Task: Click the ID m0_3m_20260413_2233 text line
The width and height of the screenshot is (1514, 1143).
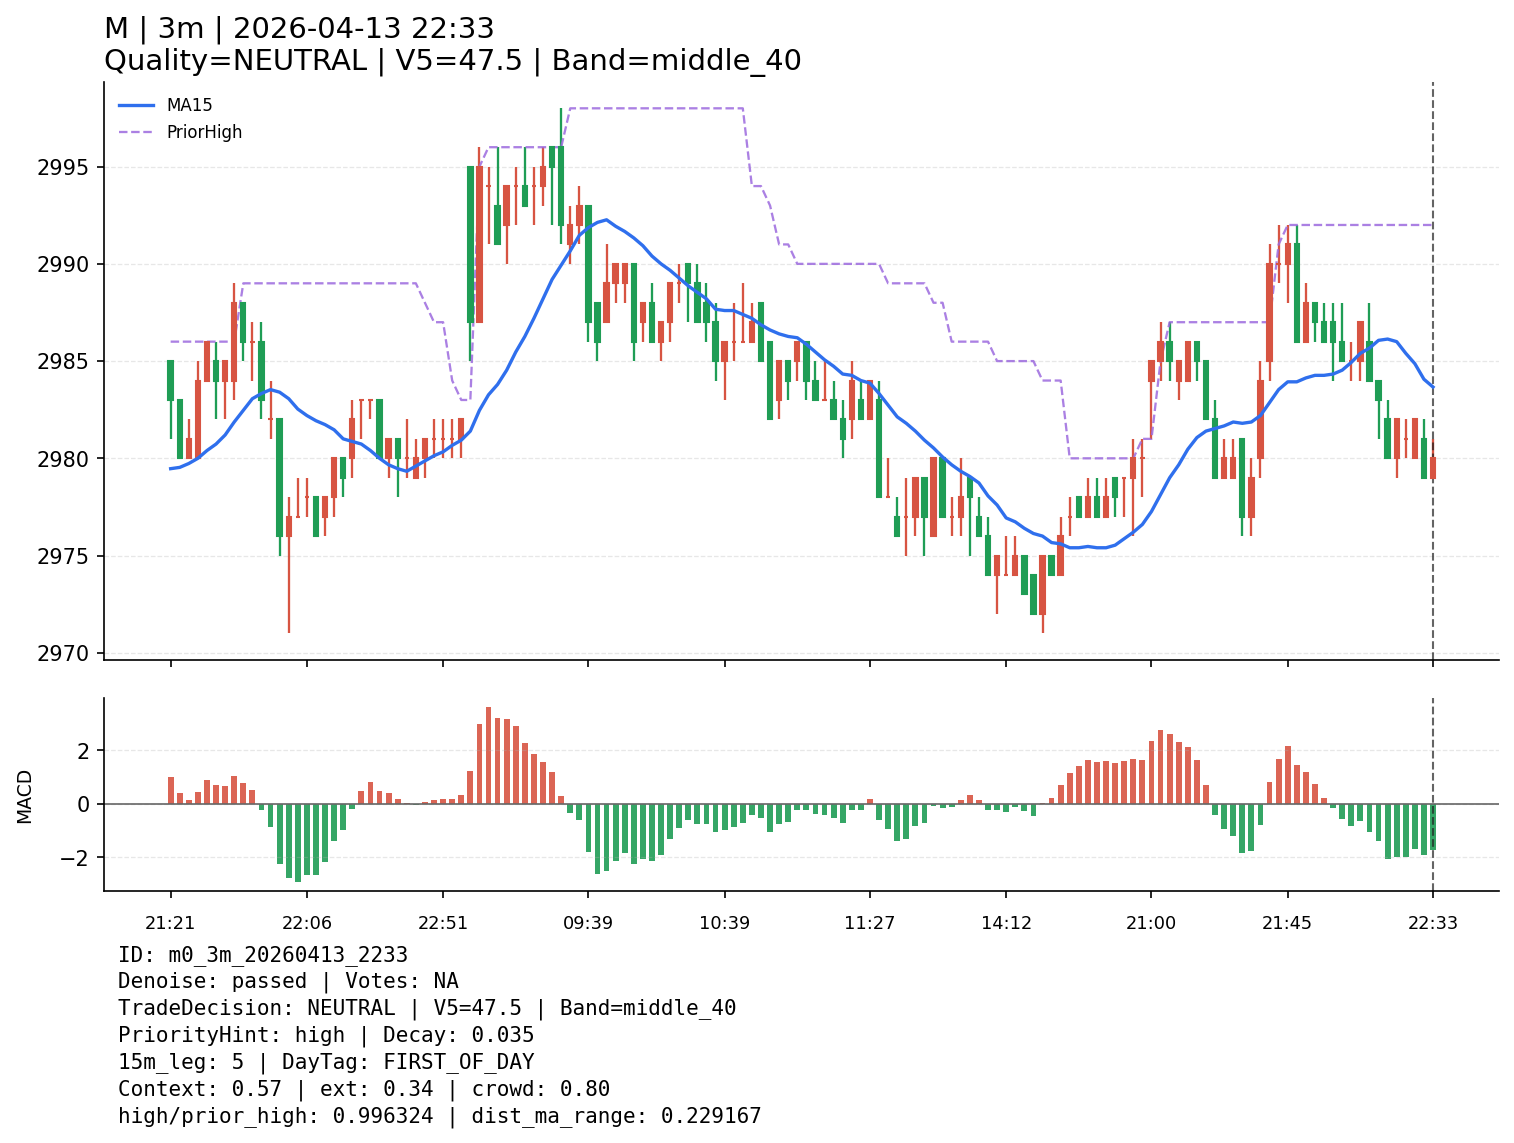Action: (x=263, y=955)
